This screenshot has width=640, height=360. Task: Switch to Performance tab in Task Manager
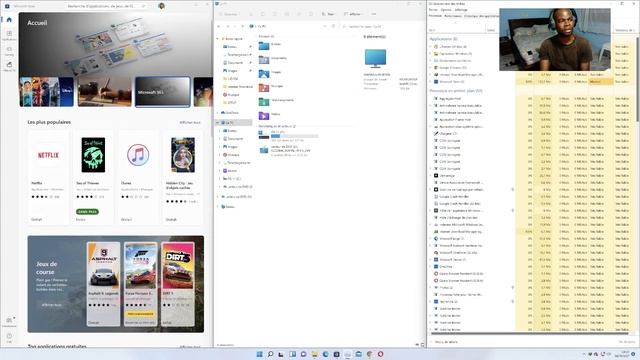tap(453, 16)
